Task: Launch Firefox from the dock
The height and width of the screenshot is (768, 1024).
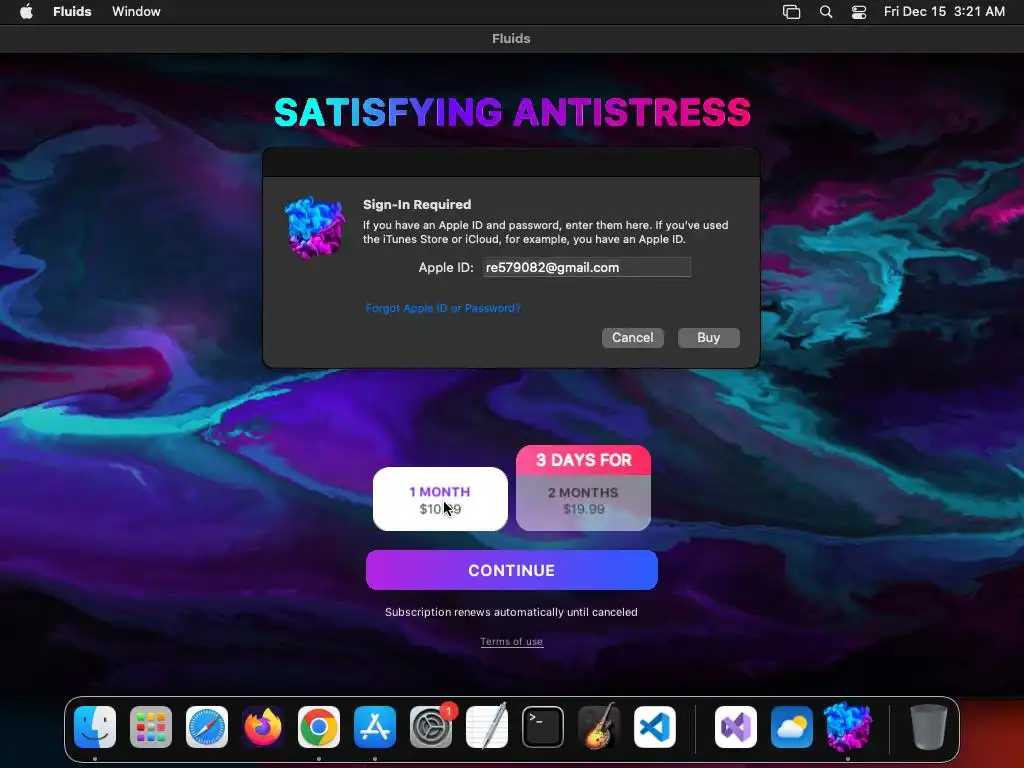Action: [x=263, y=727]
